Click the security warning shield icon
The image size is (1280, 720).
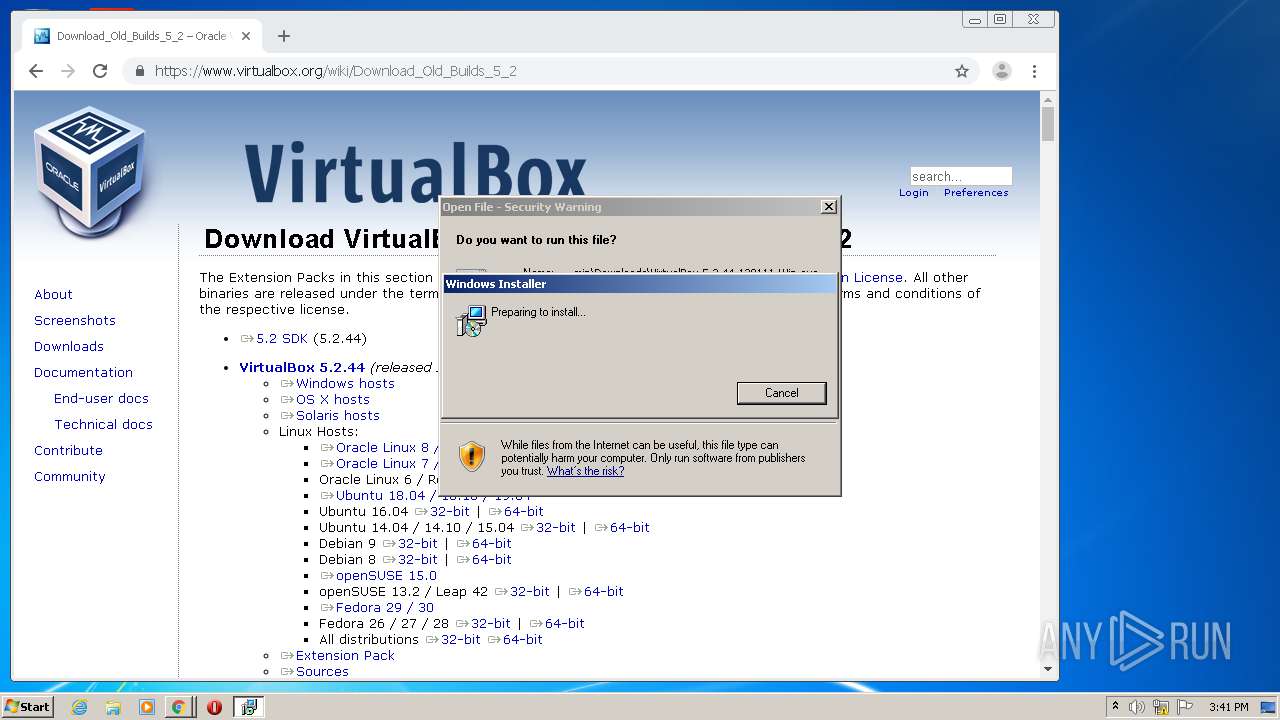pos(472,457)
